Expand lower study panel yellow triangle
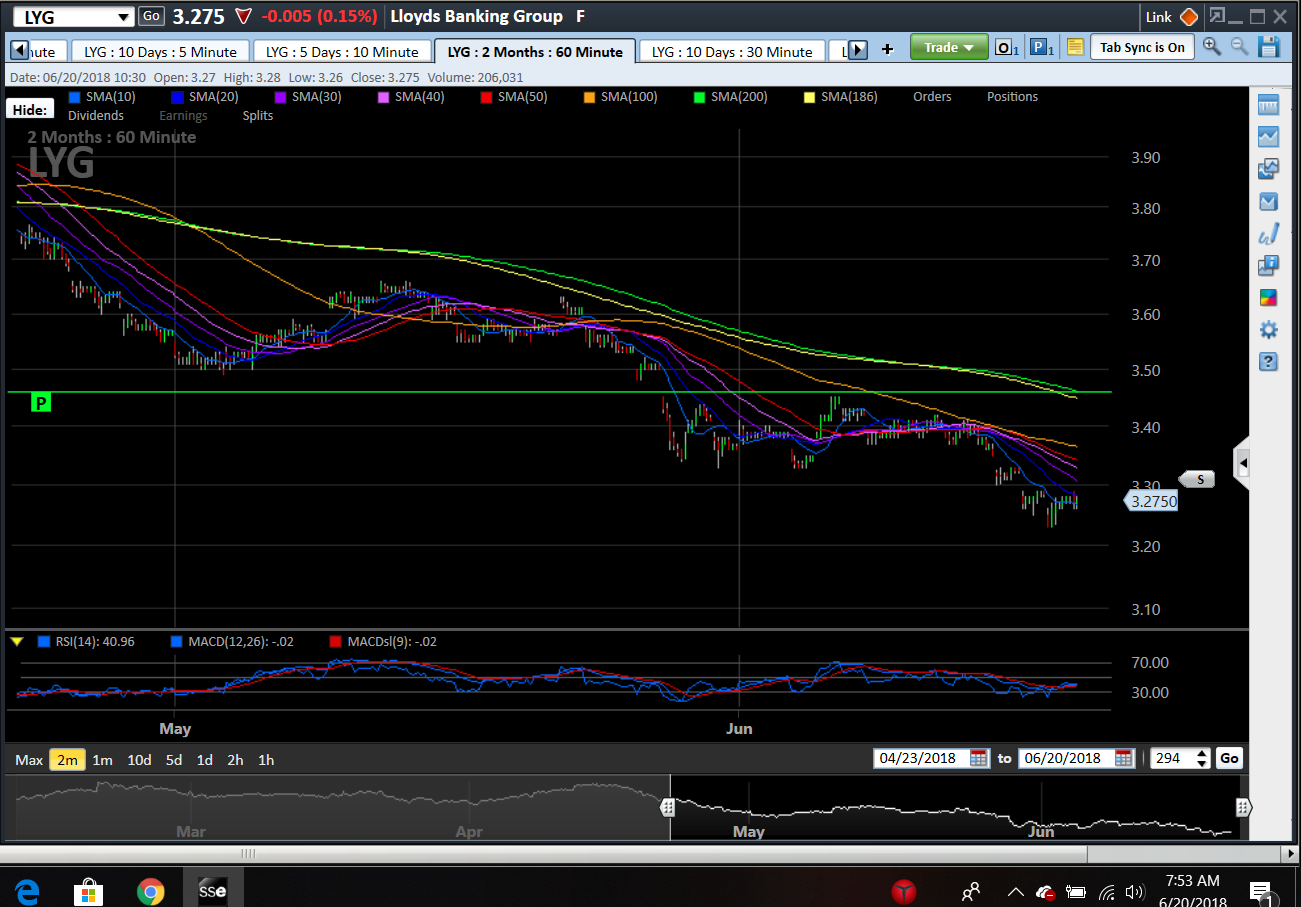 point(17,642)
